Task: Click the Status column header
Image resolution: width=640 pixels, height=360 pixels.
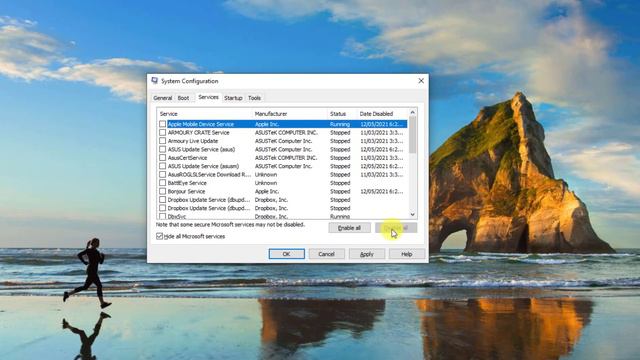Action: [x=342, y=114]
